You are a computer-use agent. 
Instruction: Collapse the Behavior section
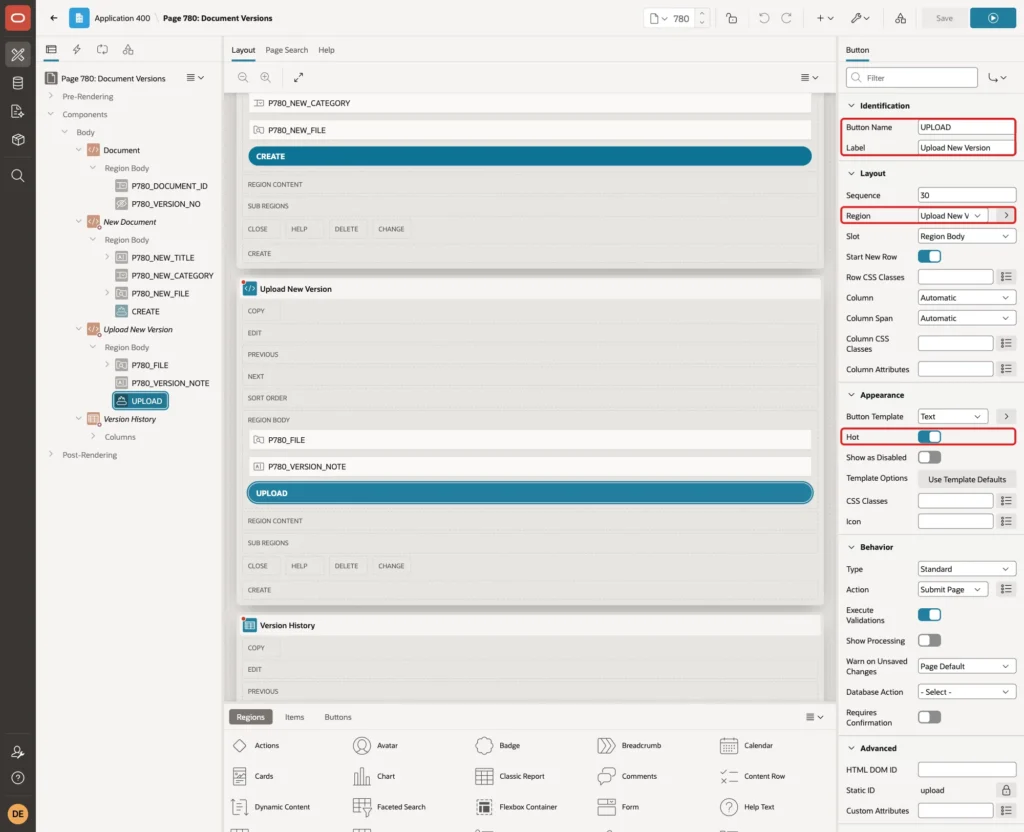click(851, 547)
